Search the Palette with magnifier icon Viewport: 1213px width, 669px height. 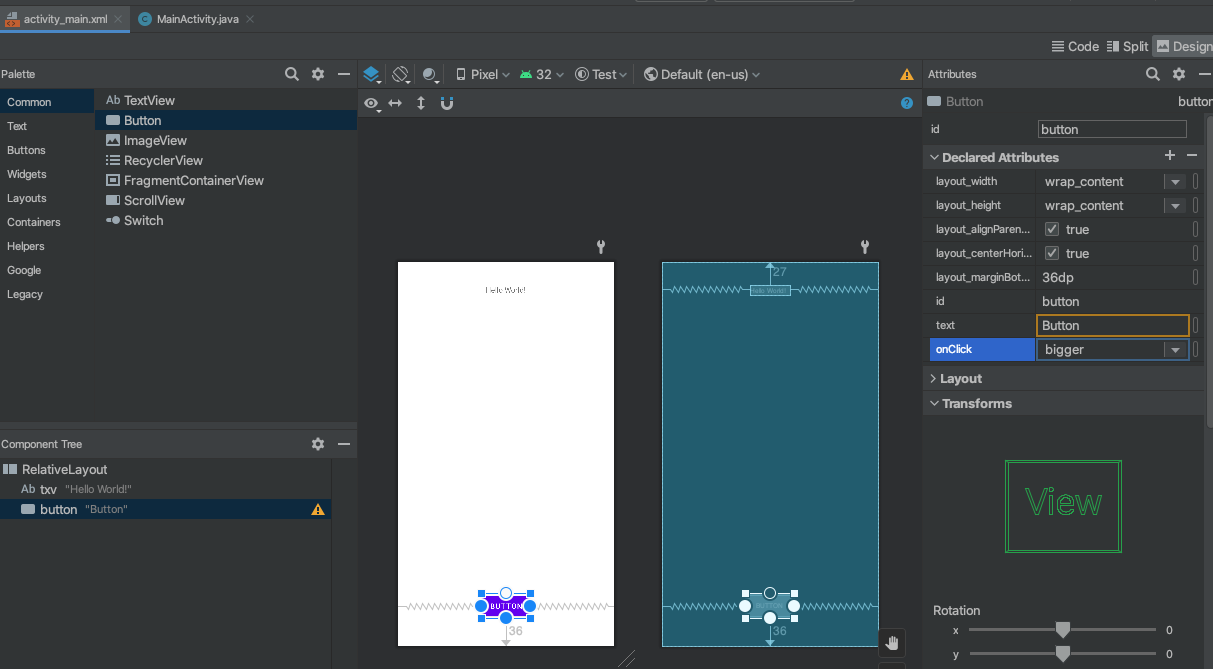[x=292, y=74]
